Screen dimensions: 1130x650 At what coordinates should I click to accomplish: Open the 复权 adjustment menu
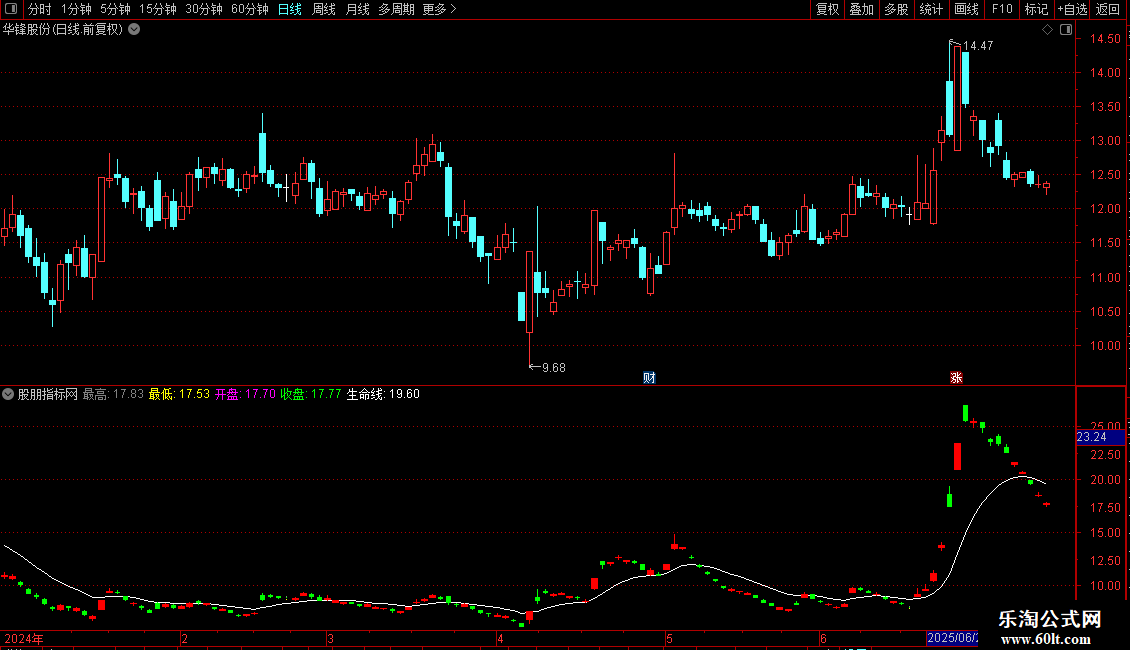tap(827, 9)
